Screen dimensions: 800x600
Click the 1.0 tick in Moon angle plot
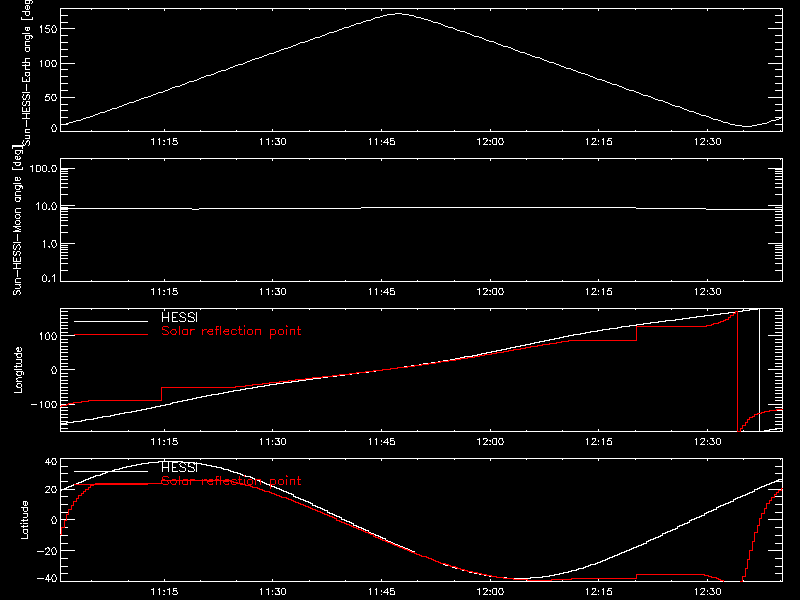tap(49, 244)
